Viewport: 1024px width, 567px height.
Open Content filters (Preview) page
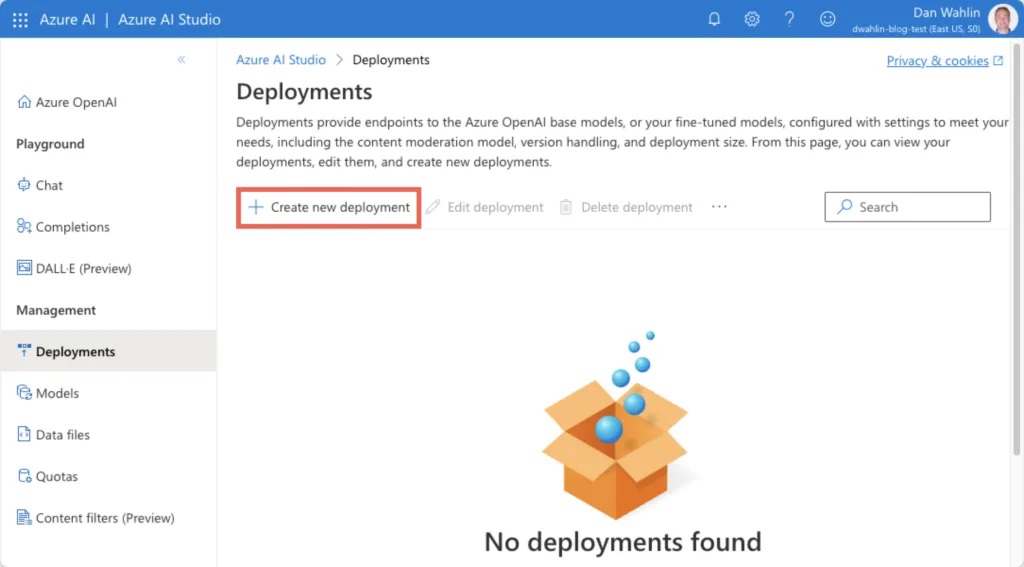pyautogui.click(x=104, y=518)
